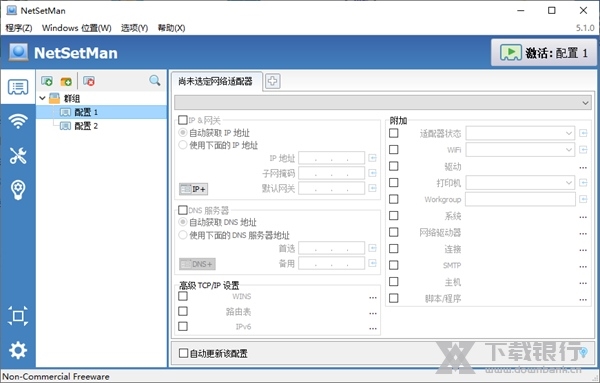
Task: Tick the 适配器状态 checkbox
Action: pos(393,133)
